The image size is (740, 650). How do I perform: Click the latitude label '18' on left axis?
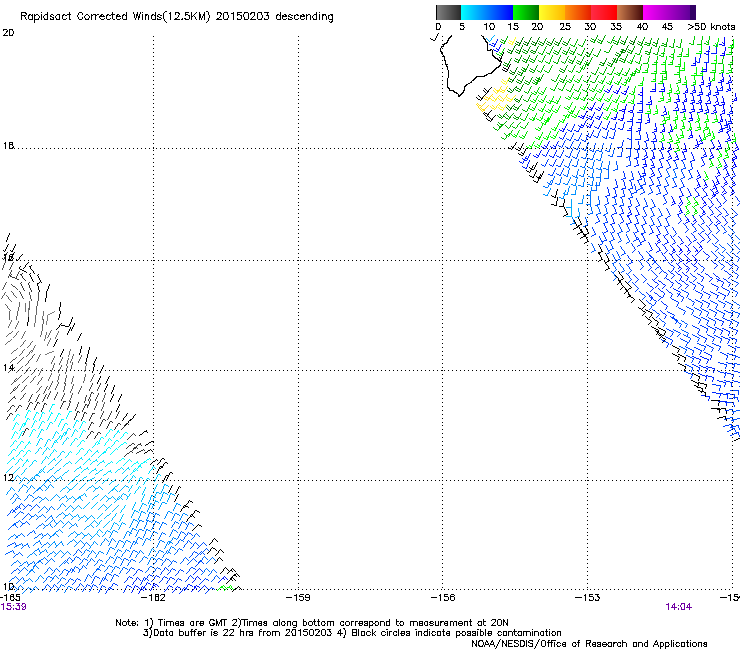8,145
